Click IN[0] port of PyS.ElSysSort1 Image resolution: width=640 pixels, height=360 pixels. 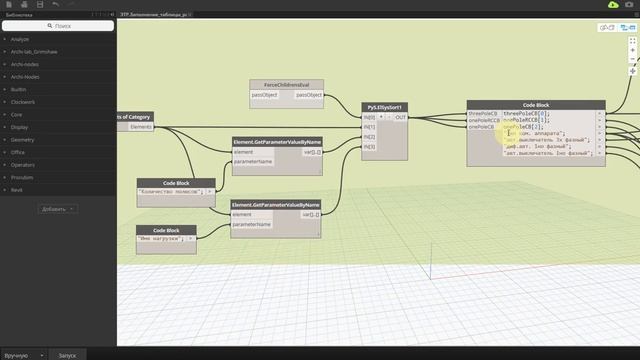click(369, 117)
